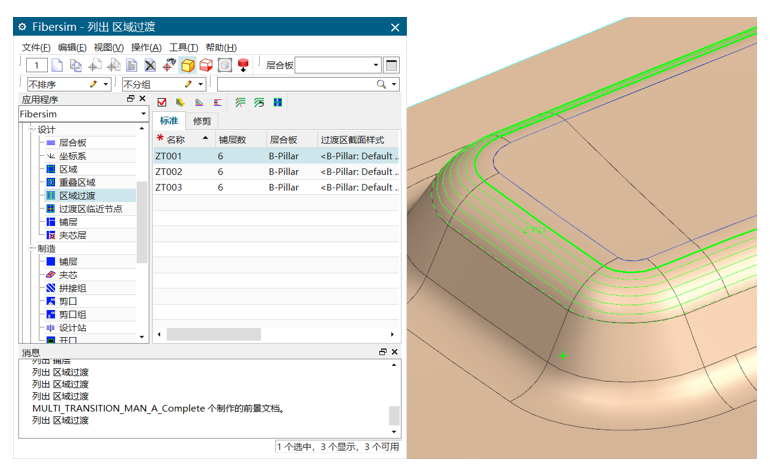
Task: Undock the 应用程序 panel with float button
Action: pyautogui.click(x=130, y=99)
